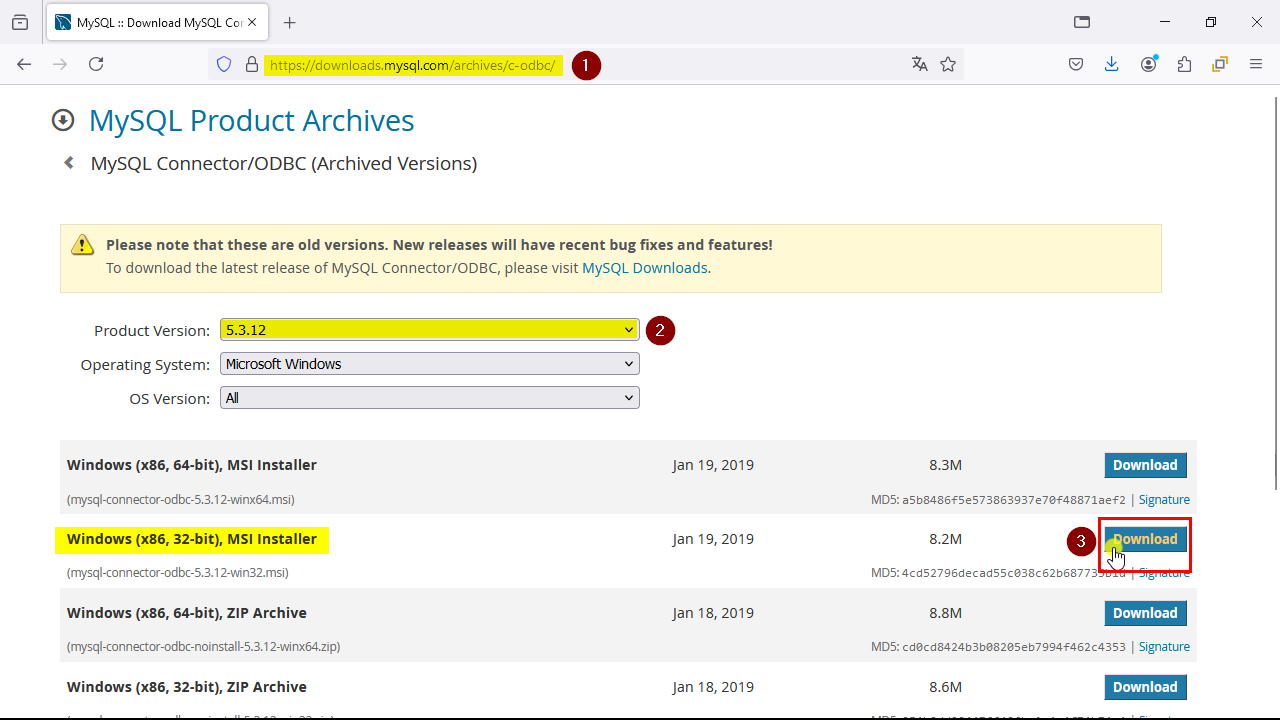Open the Operating System dropdown
1280x720 pixels.
[x=429, y=364]
